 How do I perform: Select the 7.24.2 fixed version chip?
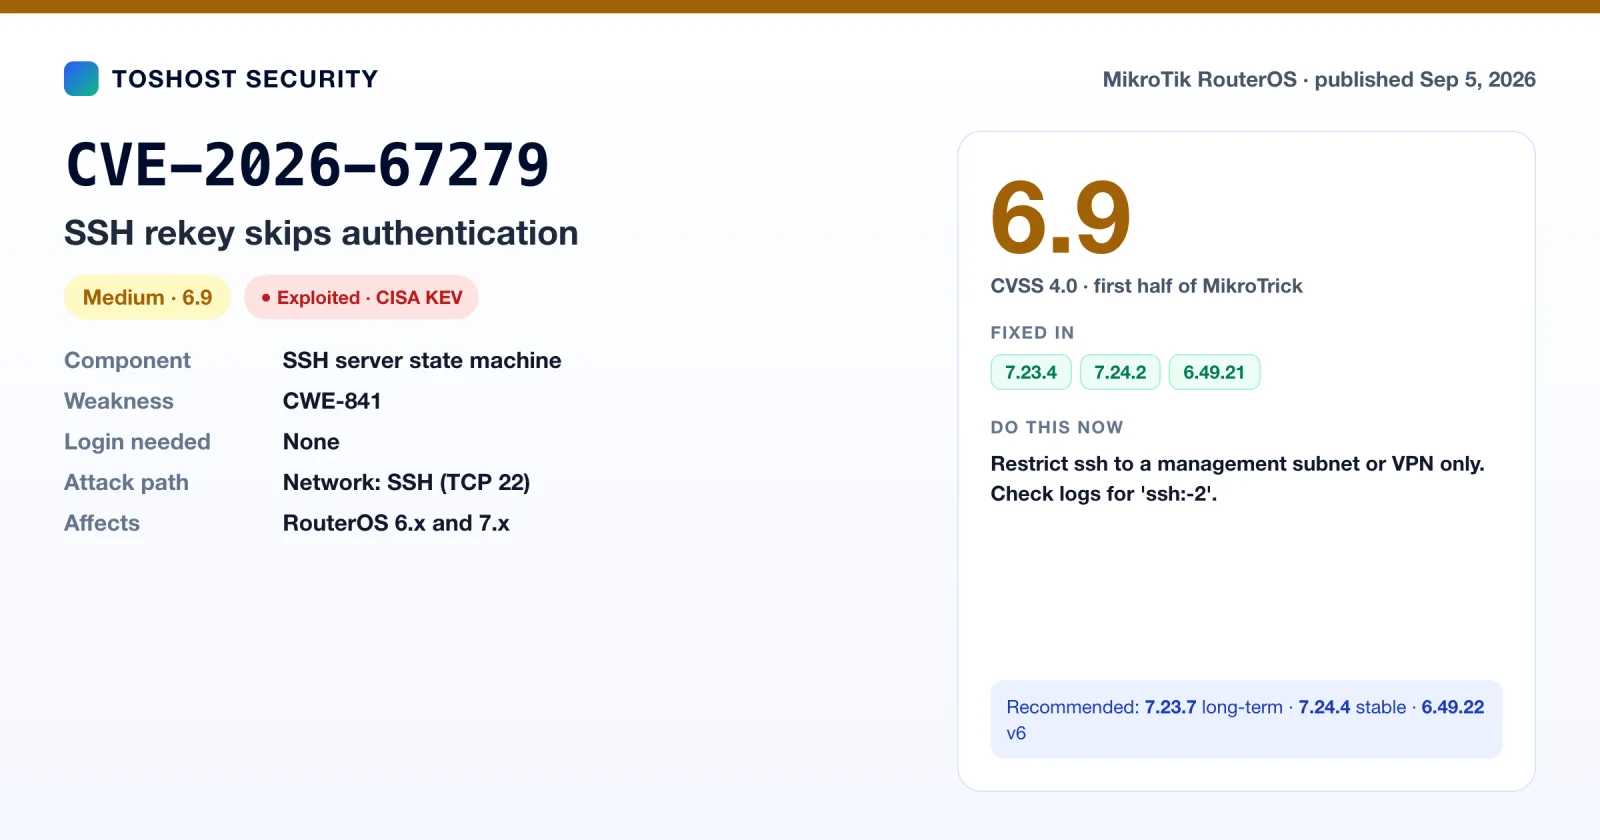click(x=1120, y=372)
